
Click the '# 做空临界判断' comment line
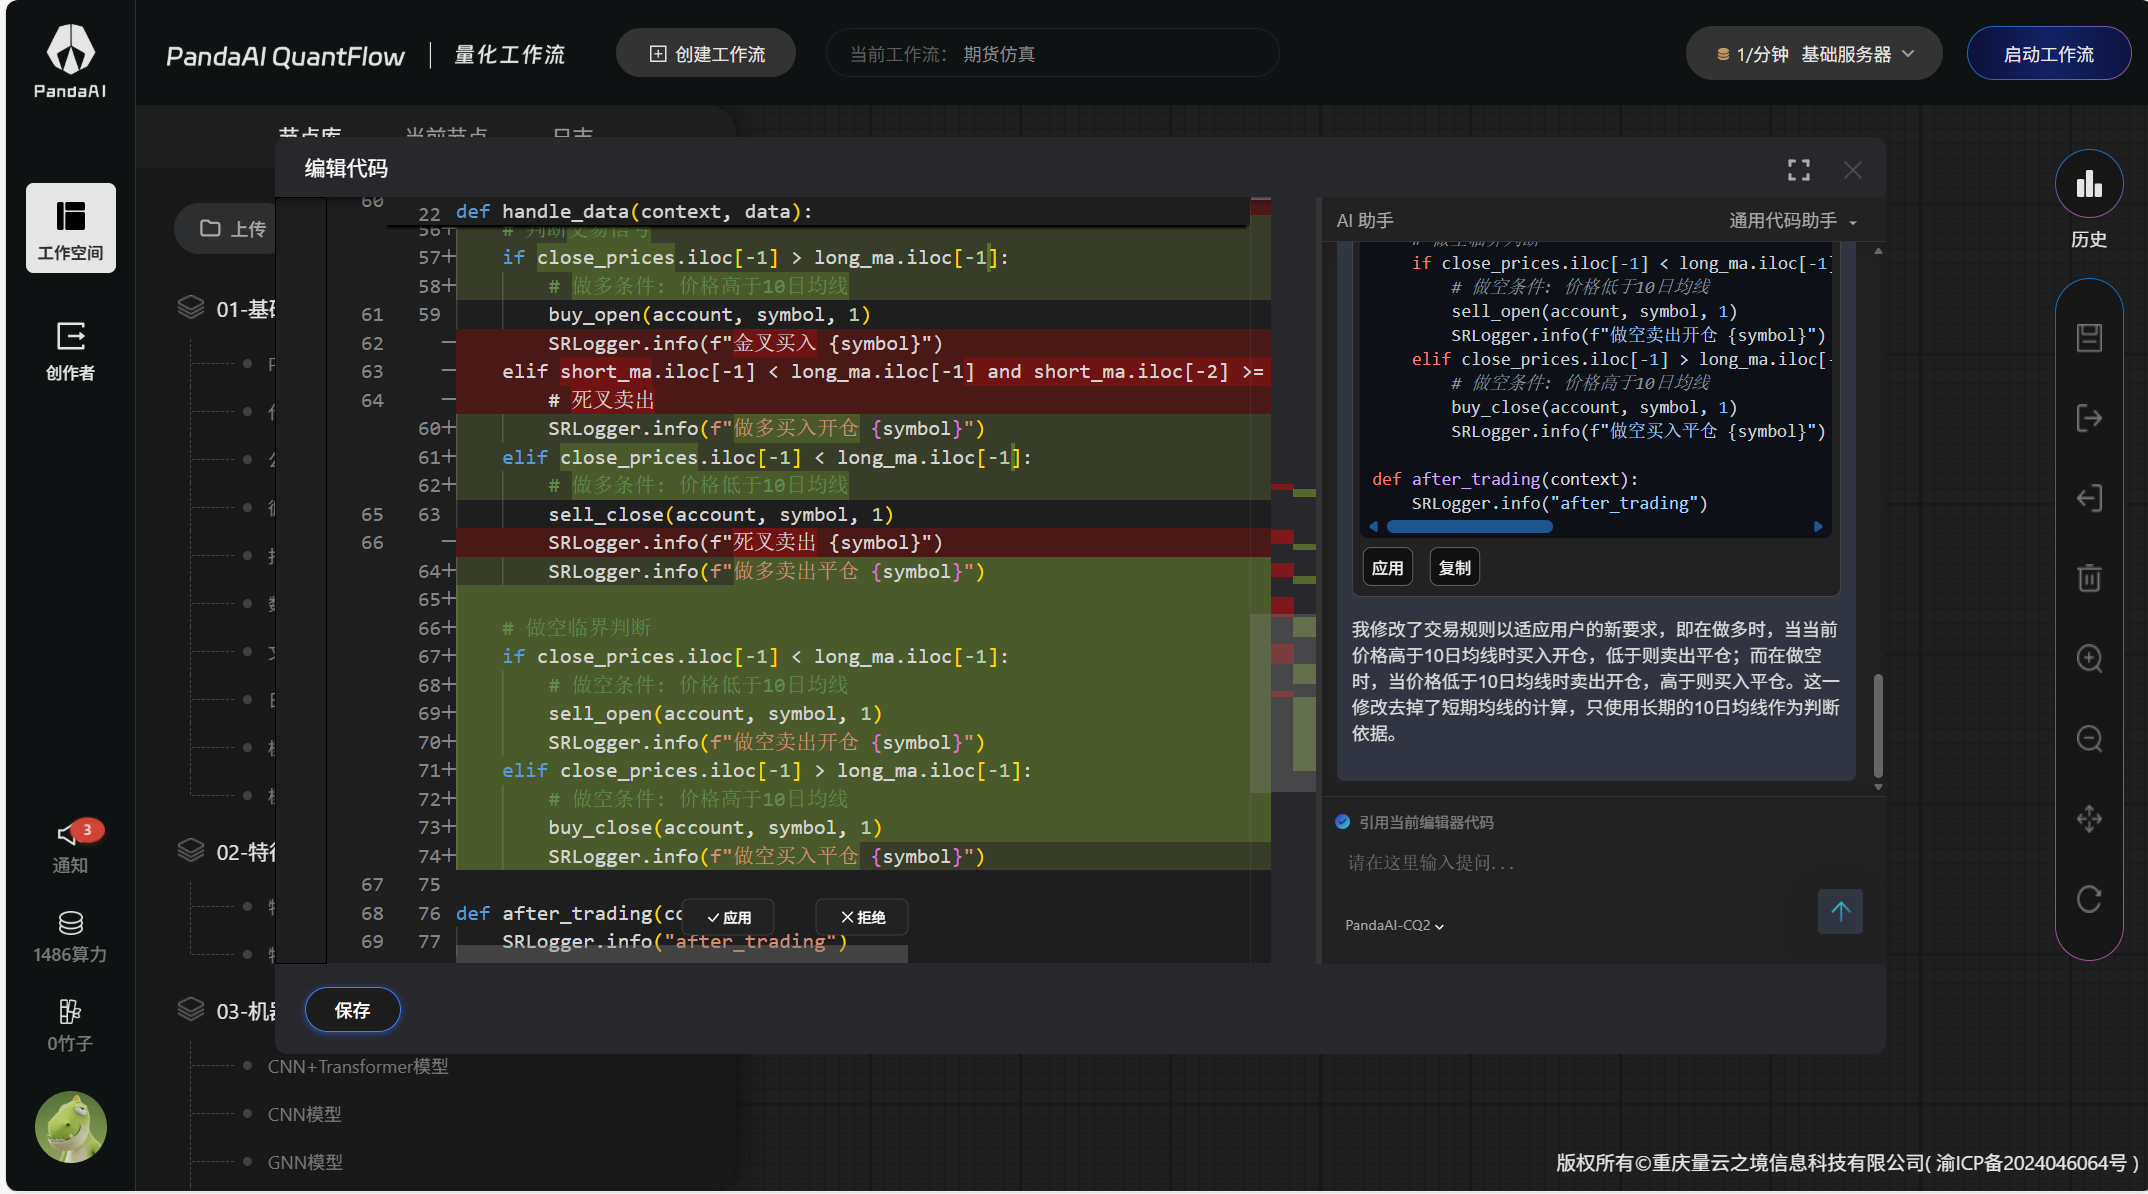pos(576,628)
